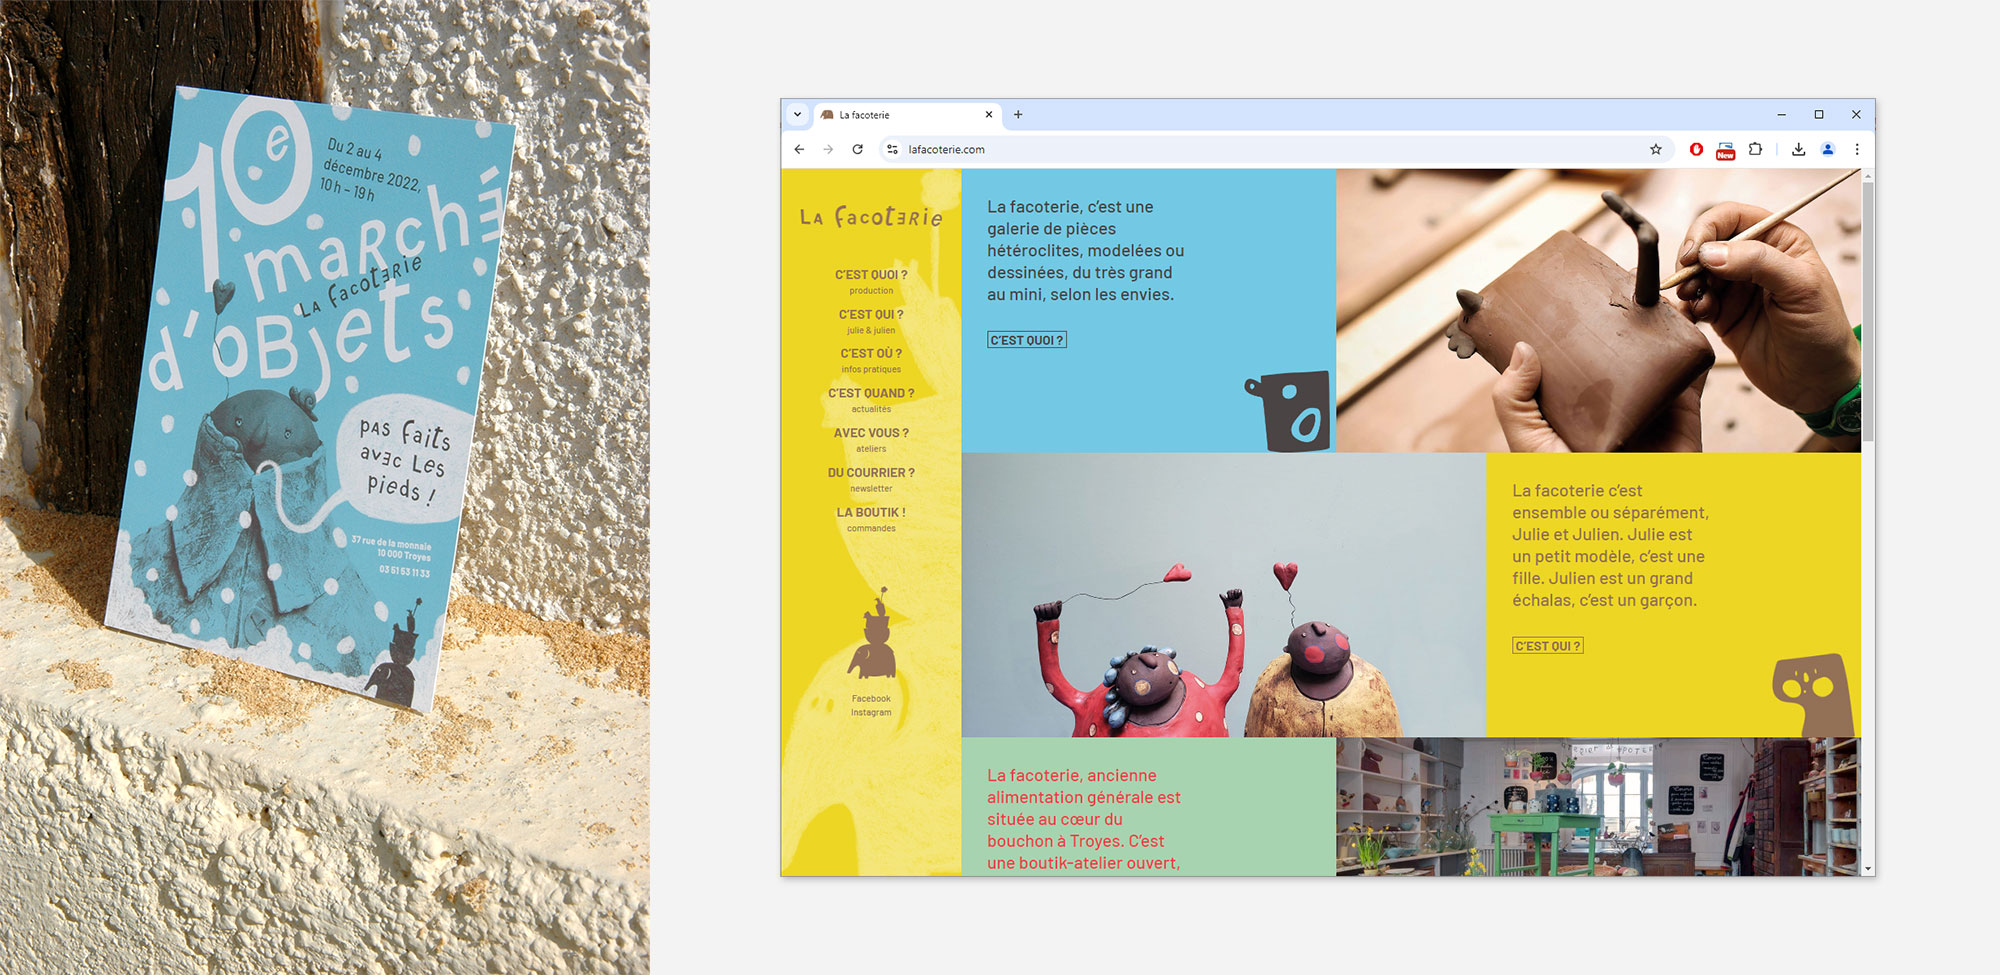This screenshot has height=975, width=2000.
Task: Open the LA BOUTIK ! menu item
Action: coord(871,513)
